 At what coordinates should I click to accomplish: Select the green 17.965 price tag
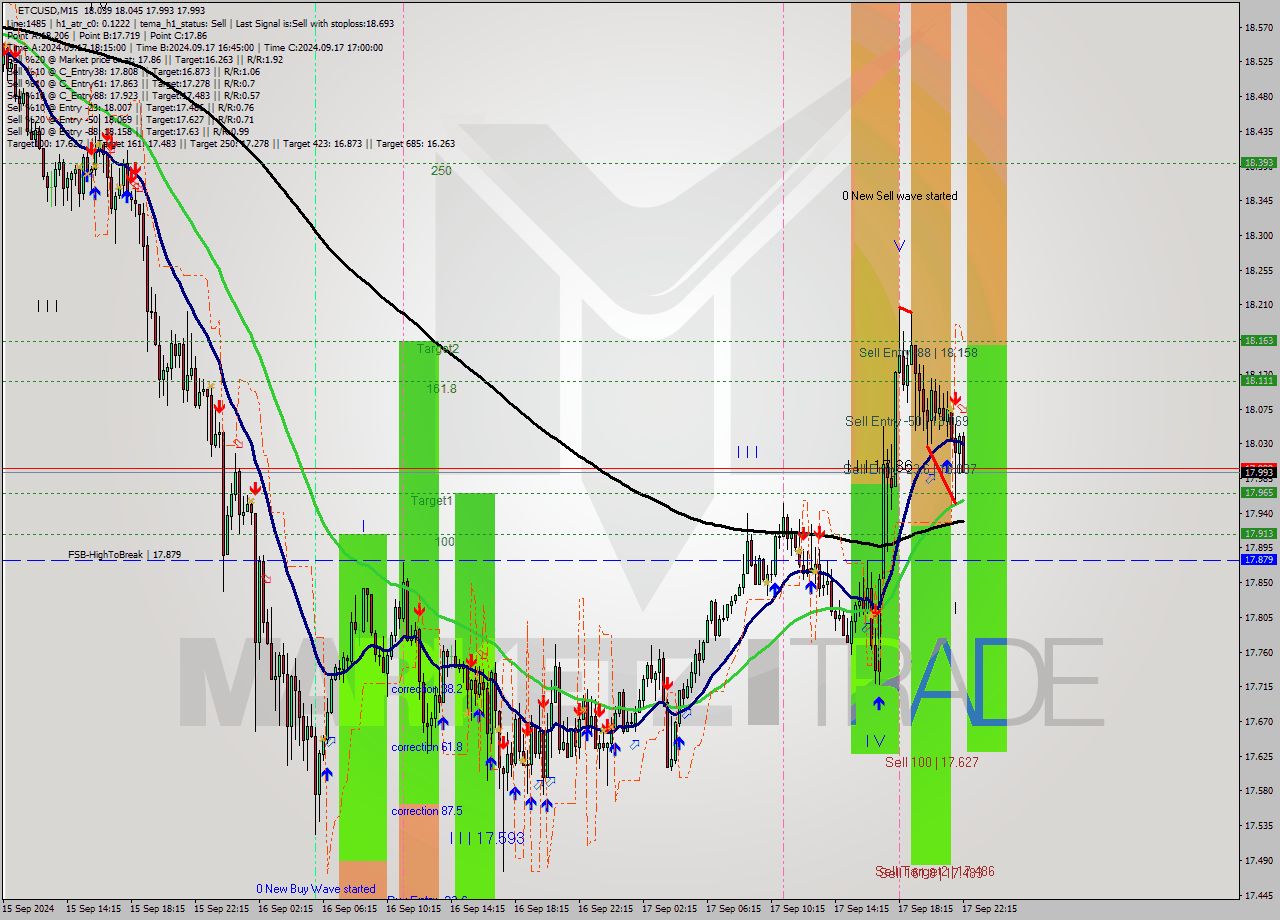[1258, 492]
